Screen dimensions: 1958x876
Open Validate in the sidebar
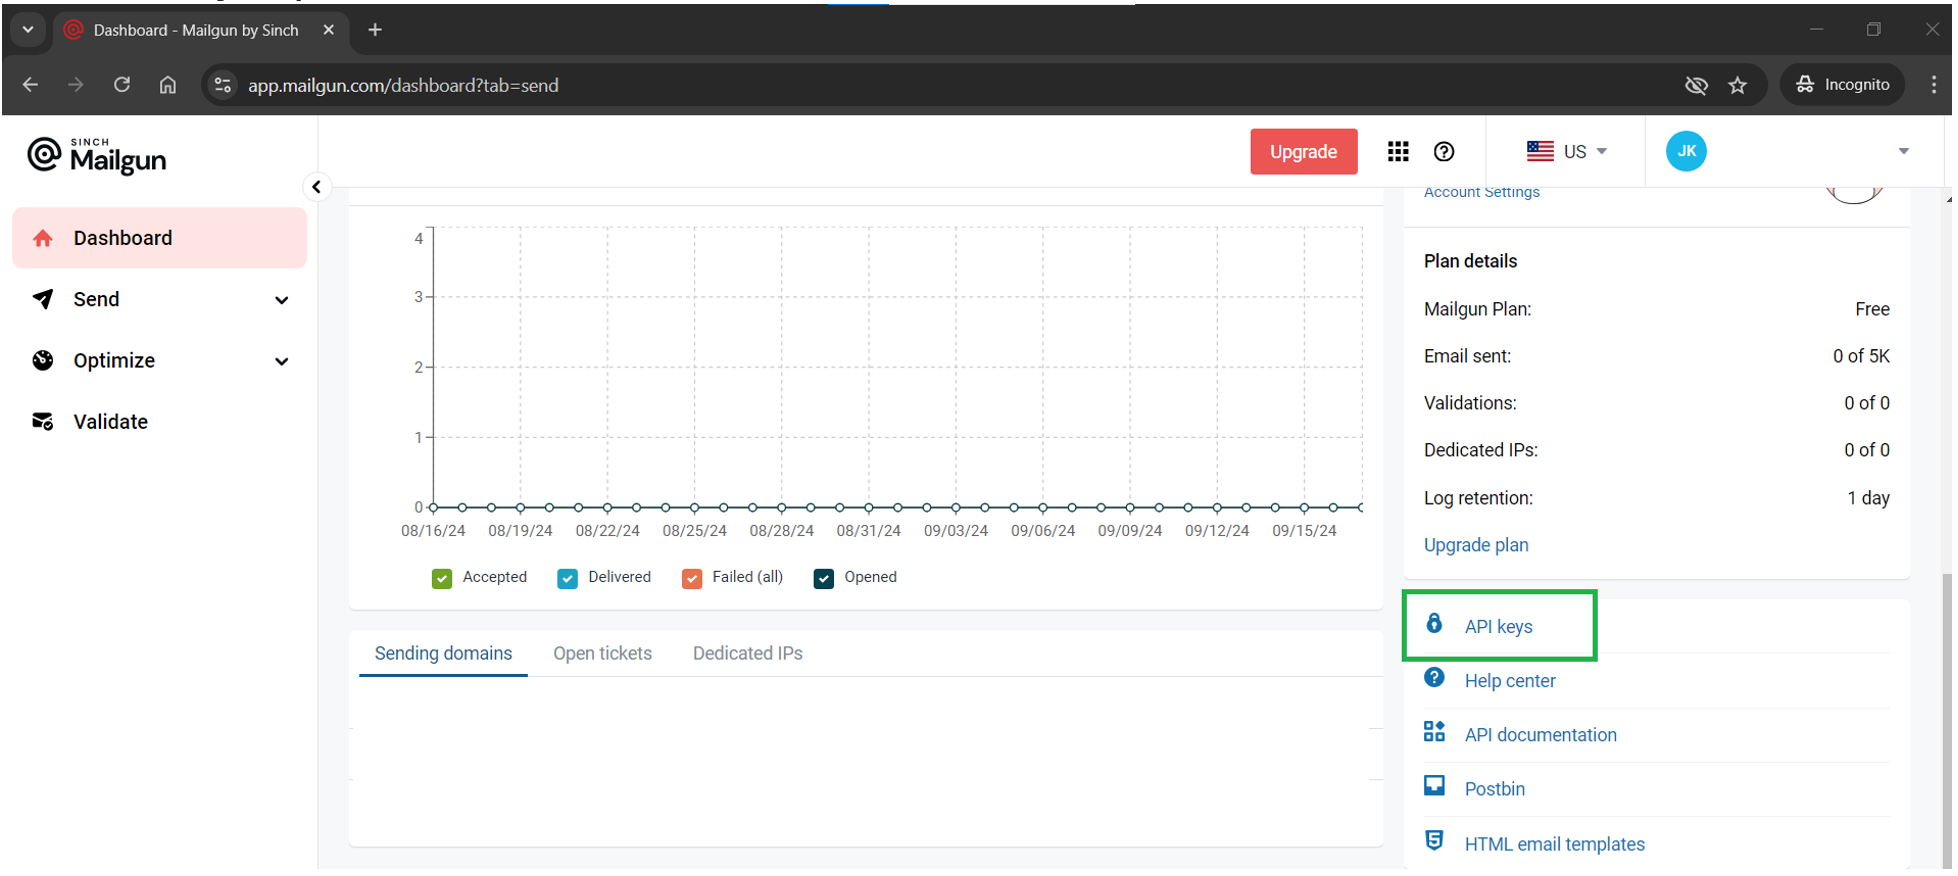point(160,422)
